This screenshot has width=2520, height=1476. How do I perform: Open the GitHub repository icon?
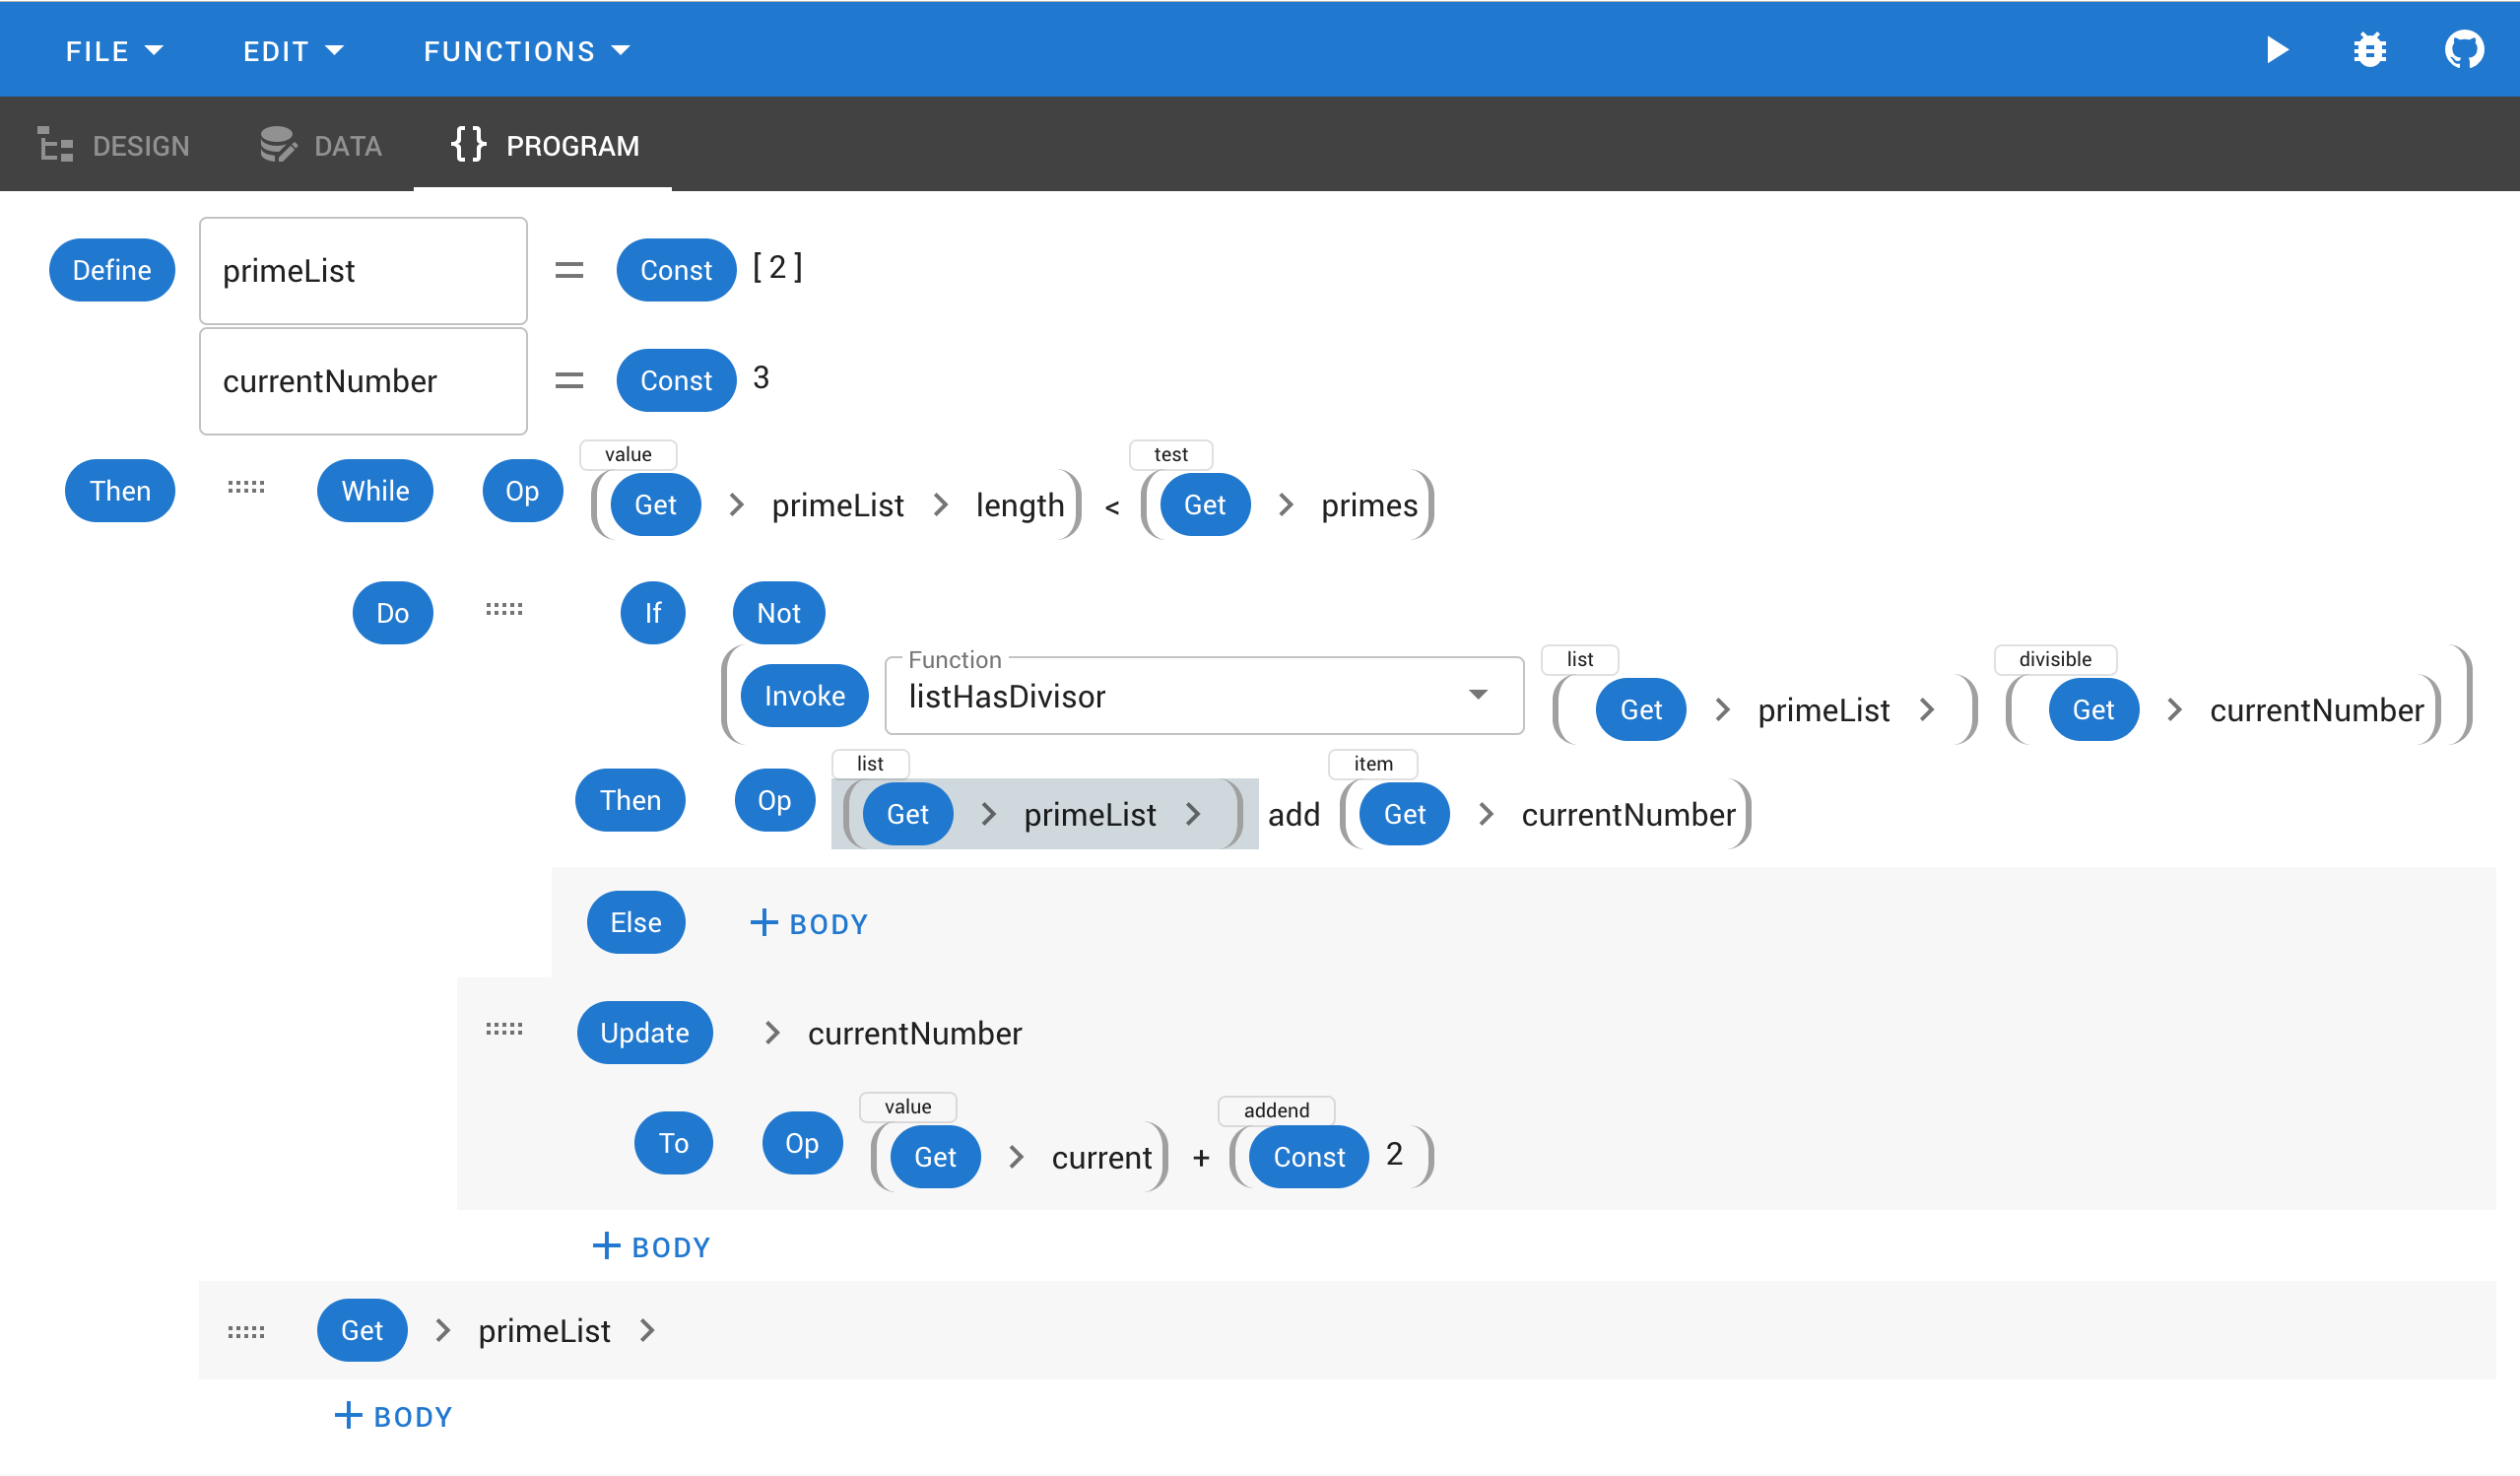2463,50
